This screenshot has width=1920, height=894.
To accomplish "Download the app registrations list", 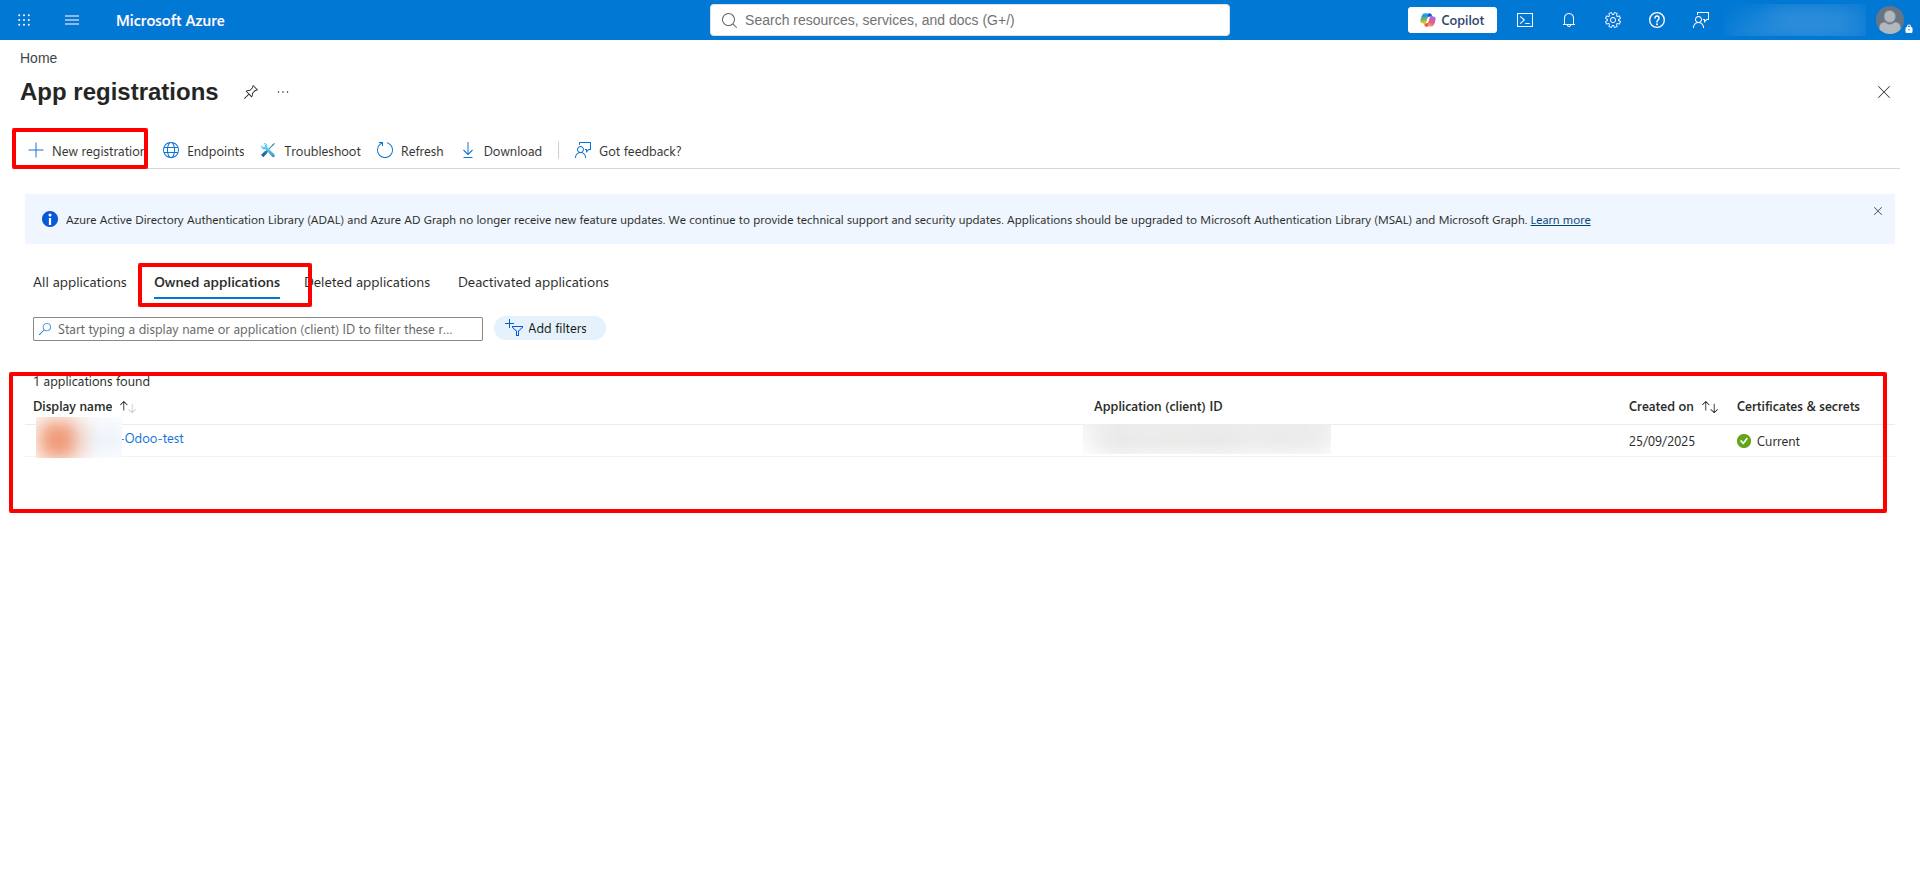I will [x=502, y=151].
